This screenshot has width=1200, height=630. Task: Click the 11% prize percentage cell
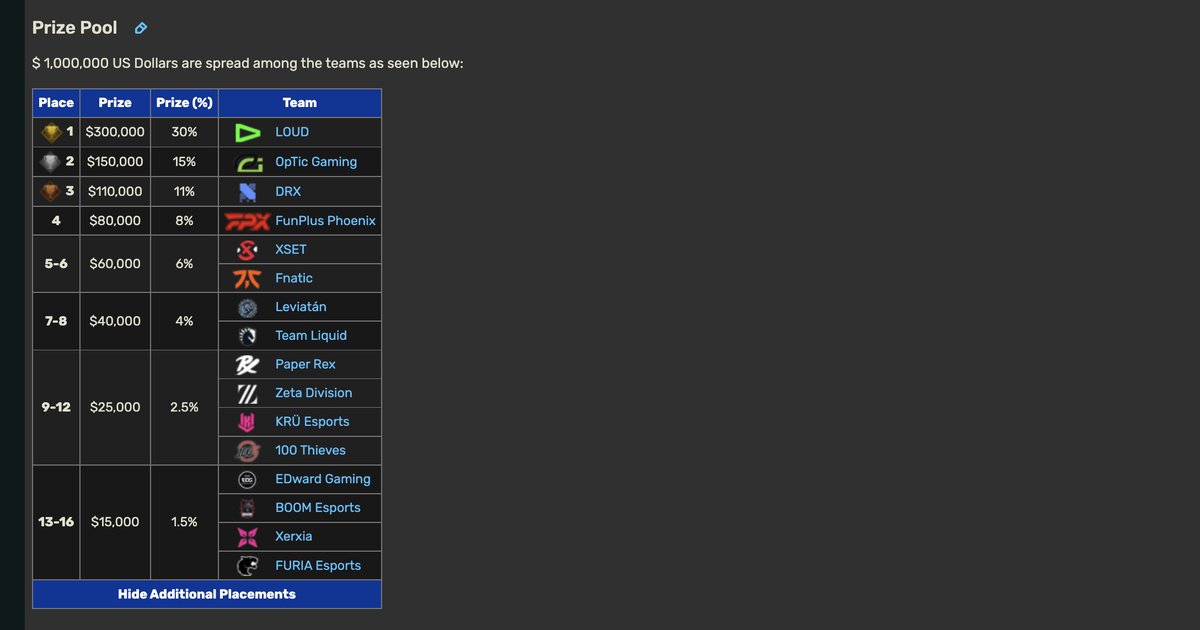184,191
